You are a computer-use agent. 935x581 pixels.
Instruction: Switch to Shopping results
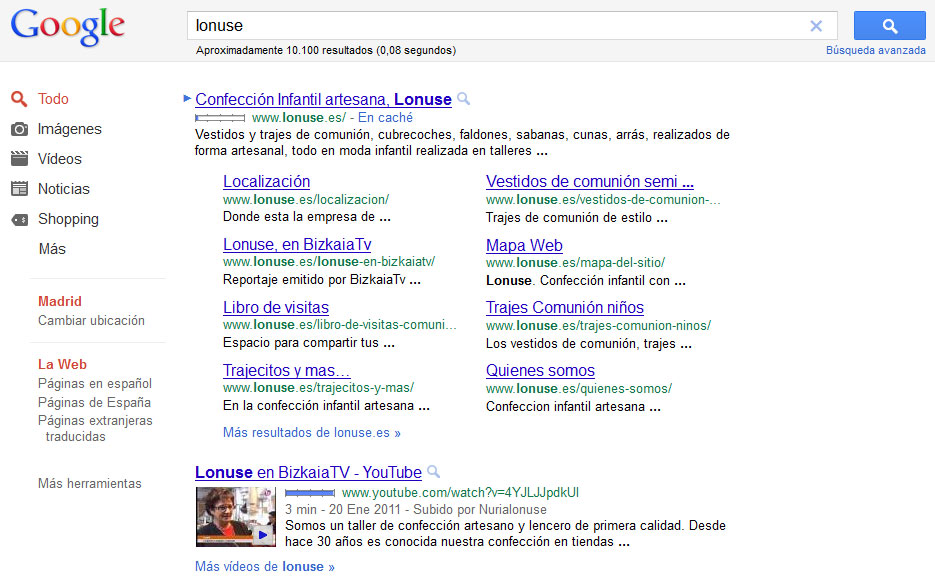click(68, 220)
